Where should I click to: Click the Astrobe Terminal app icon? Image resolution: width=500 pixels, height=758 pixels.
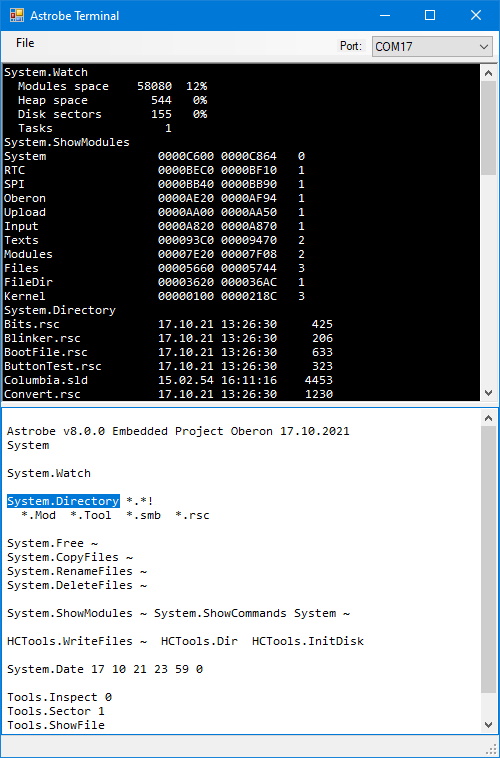click(x=16, y=15)
